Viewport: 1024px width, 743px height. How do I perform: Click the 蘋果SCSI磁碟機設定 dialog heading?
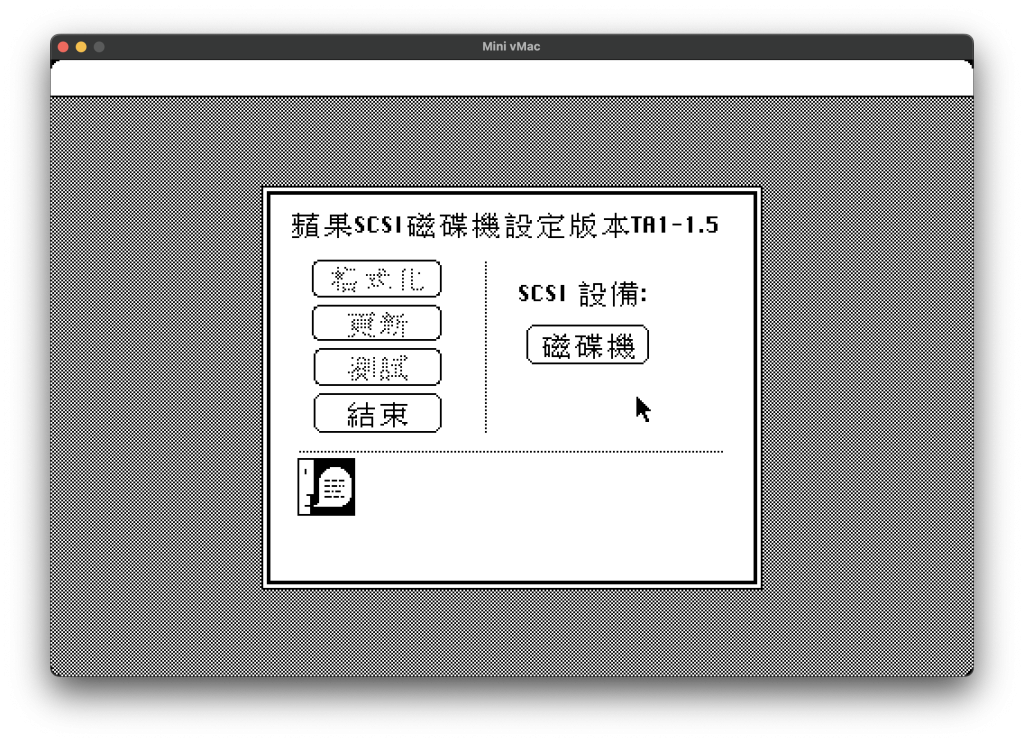click(460, 225)
